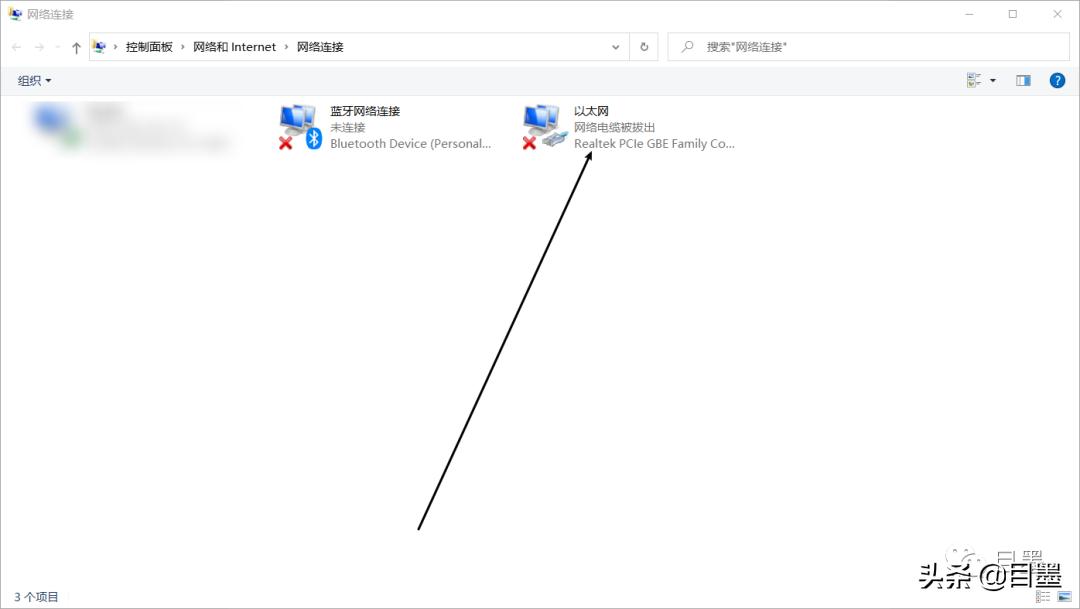The width and height of the screenshot is (1080, 609).
Task: Open 网络和 Internet from the breadcrumb
Action: [x=234, y=46]
